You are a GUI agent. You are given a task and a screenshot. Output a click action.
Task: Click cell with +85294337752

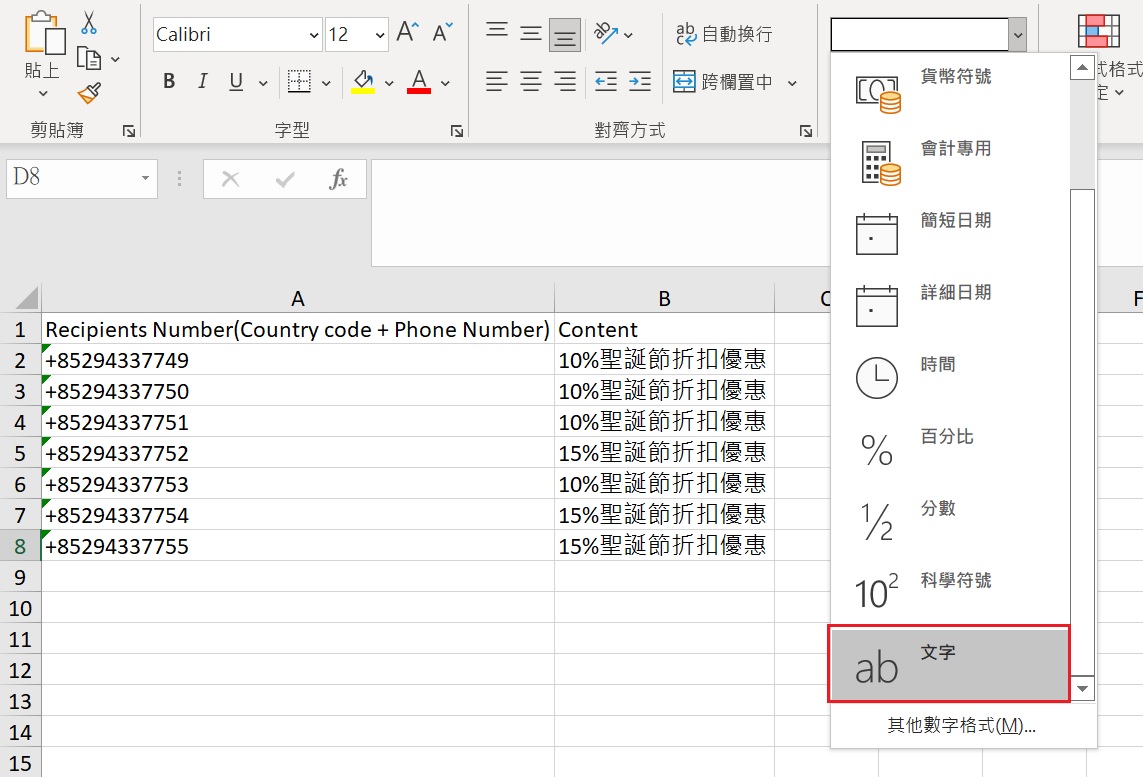pos(297,453)
